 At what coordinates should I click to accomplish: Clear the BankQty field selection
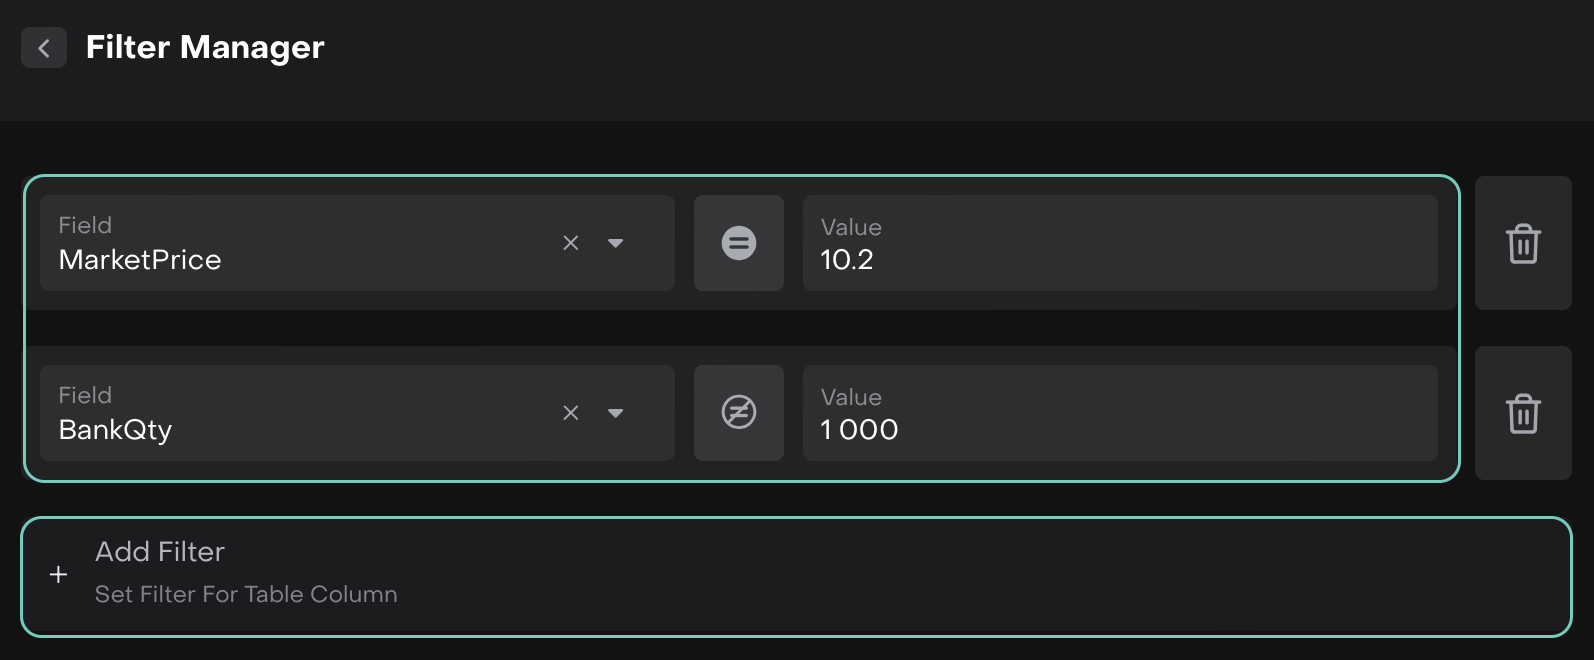[571, 413]
